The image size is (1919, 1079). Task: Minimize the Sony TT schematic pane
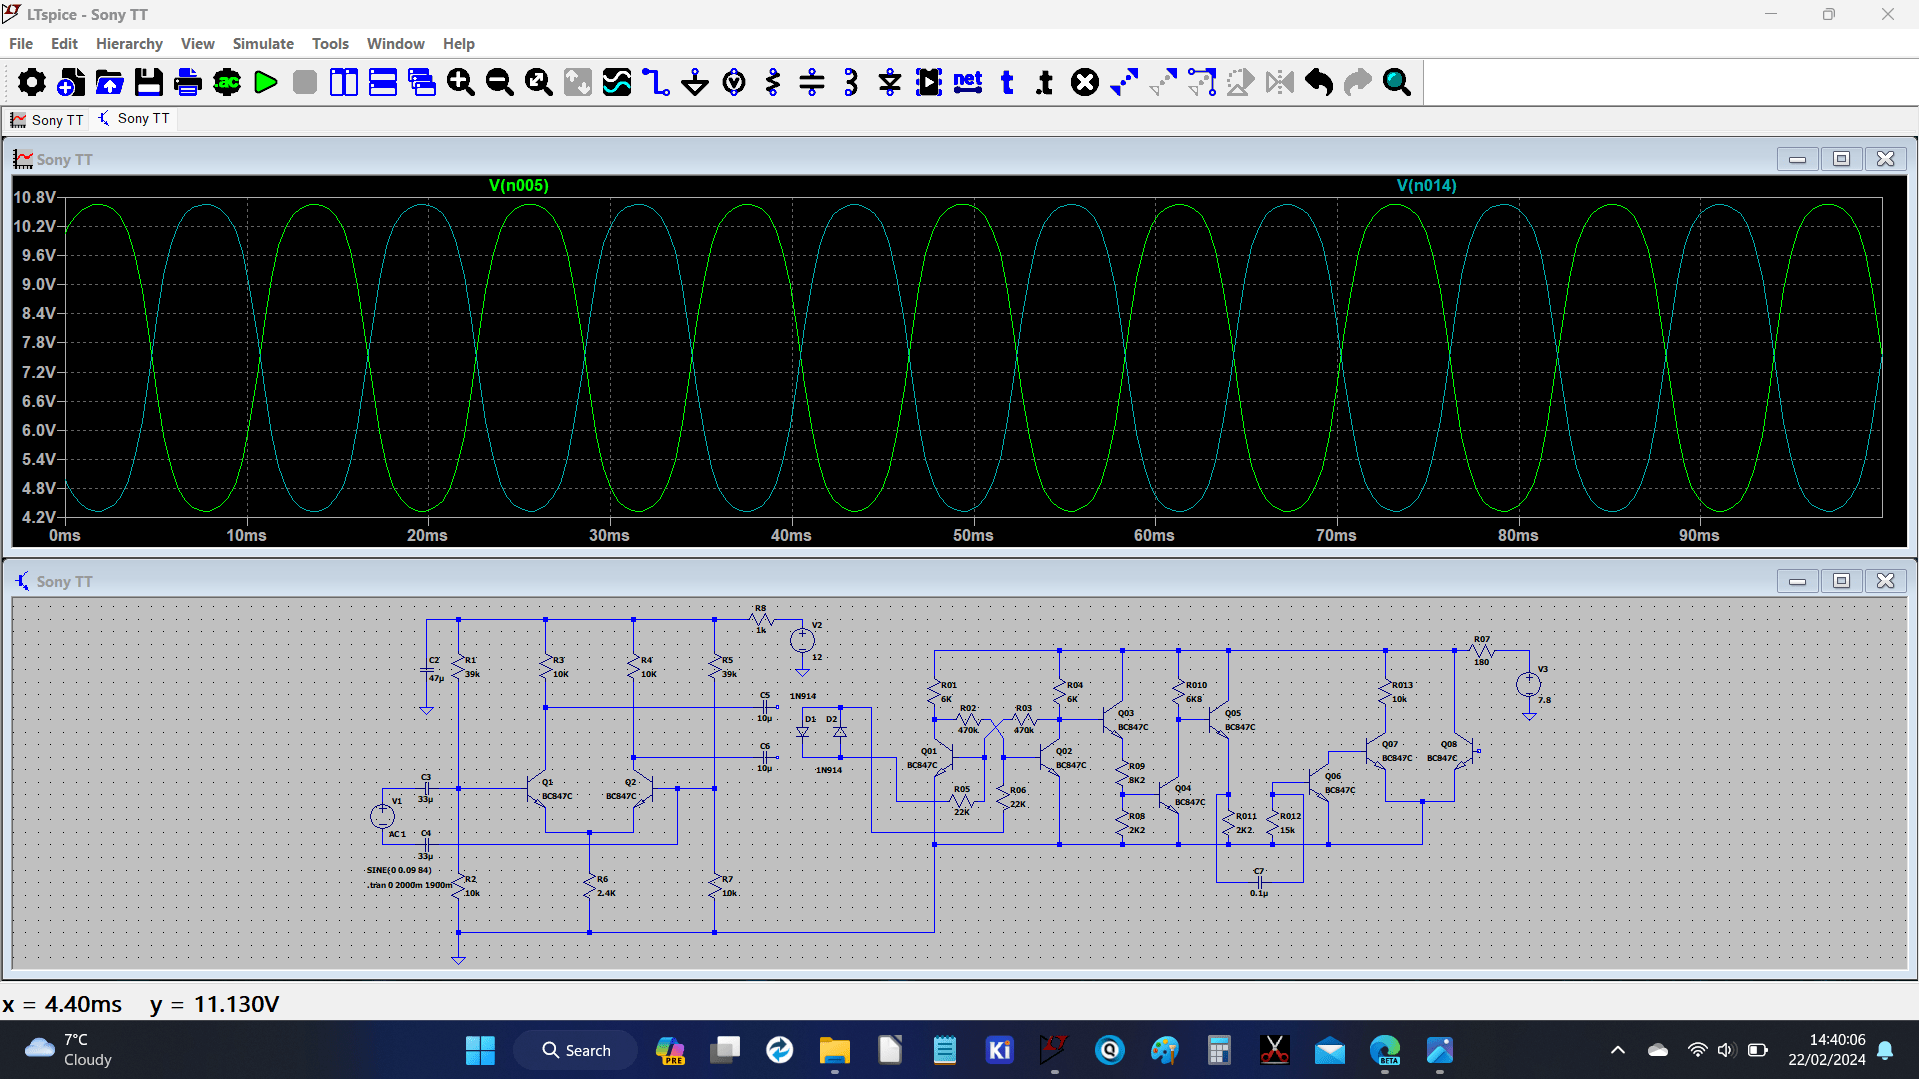pyautogui.click(x=1797, y=581)
